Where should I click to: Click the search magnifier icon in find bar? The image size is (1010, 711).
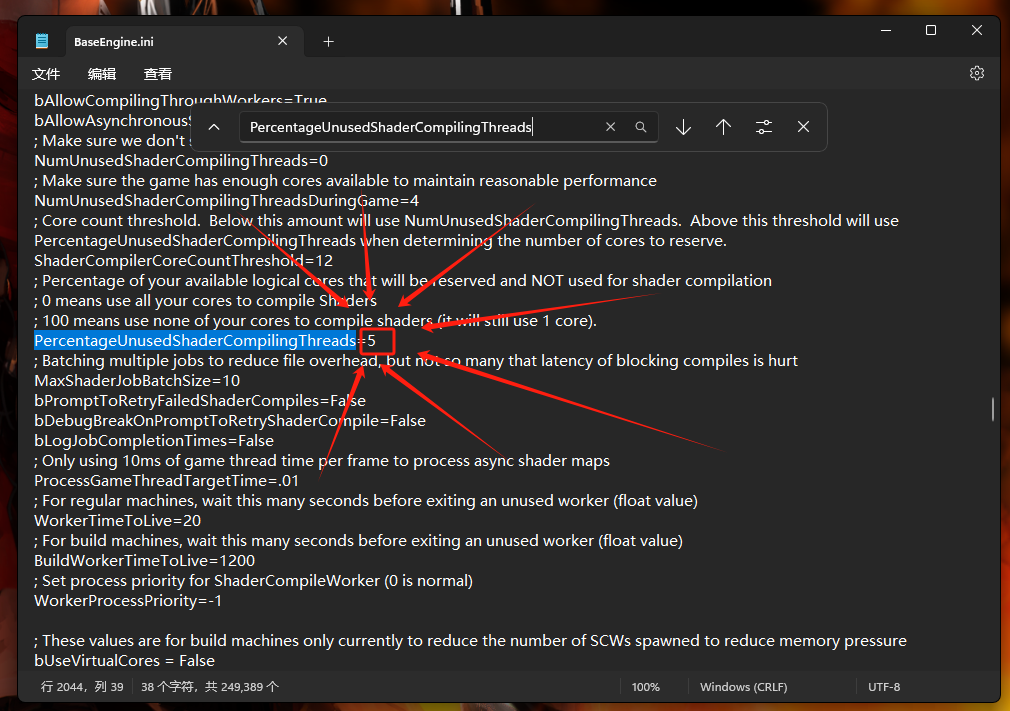click(x=641, y=127)
